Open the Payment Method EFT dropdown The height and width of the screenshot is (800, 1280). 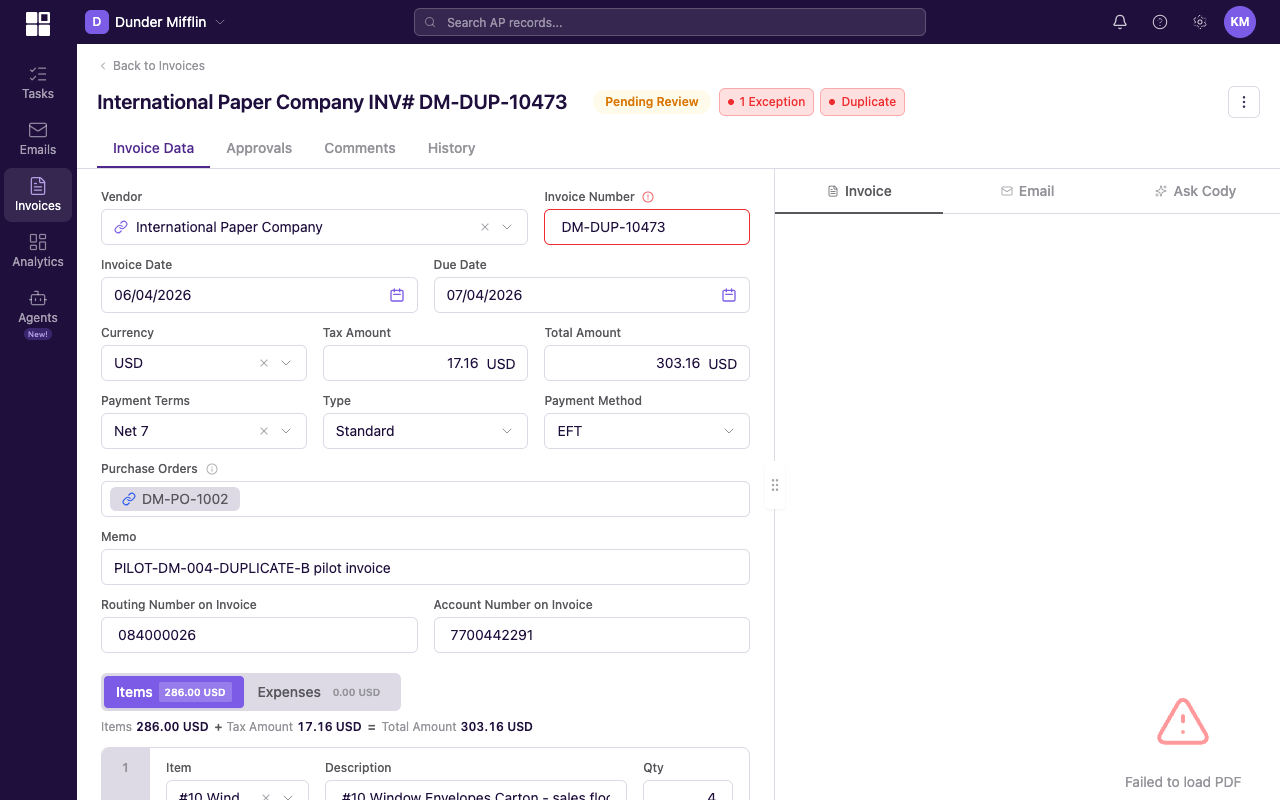click(x=647, y=431)
